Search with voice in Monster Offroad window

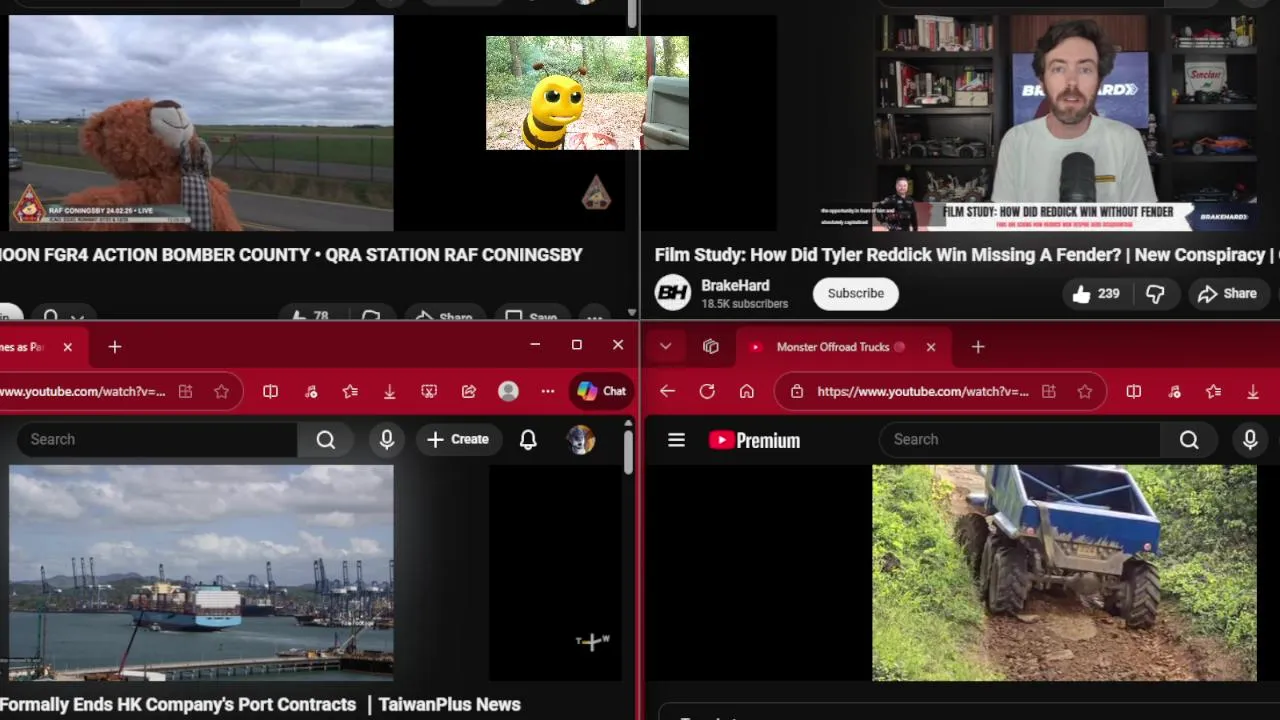click(x=1249, y=439)
